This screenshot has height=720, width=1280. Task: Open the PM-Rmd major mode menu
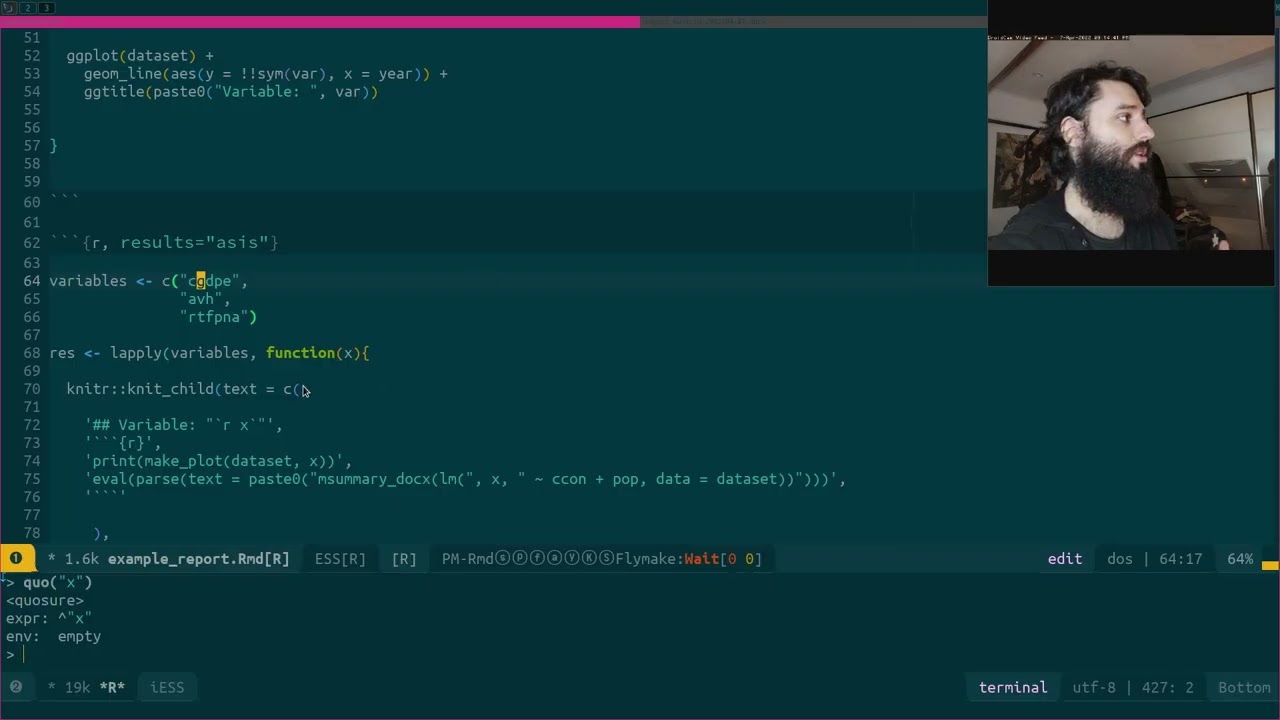point(468,559)
